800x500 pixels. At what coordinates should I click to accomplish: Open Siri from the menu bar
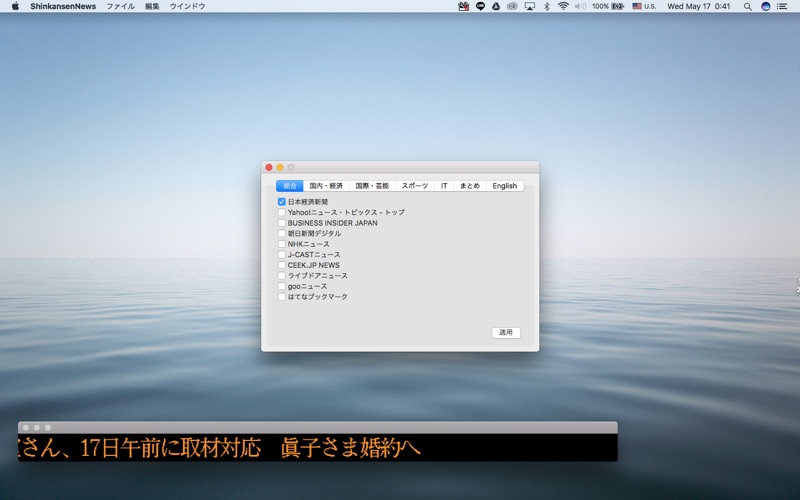[765, 6]
